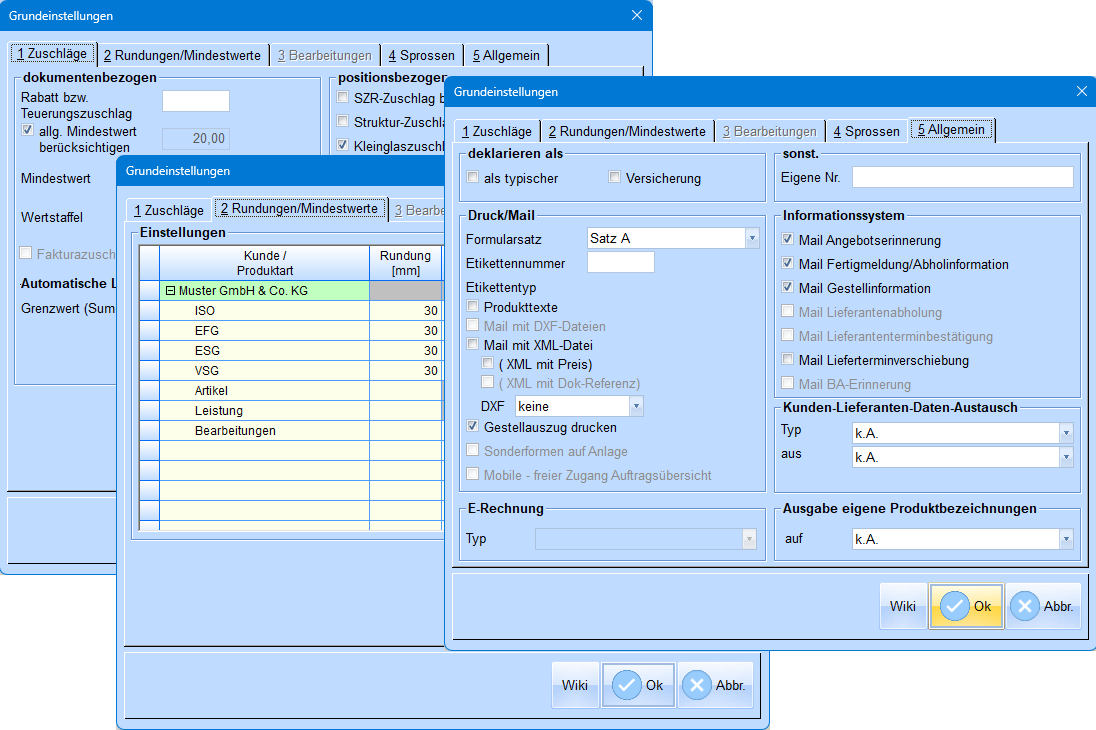The width and height of the screenshot is (1096, 730).
Task: Click the Etikettennummer input field
Action: 621,262
